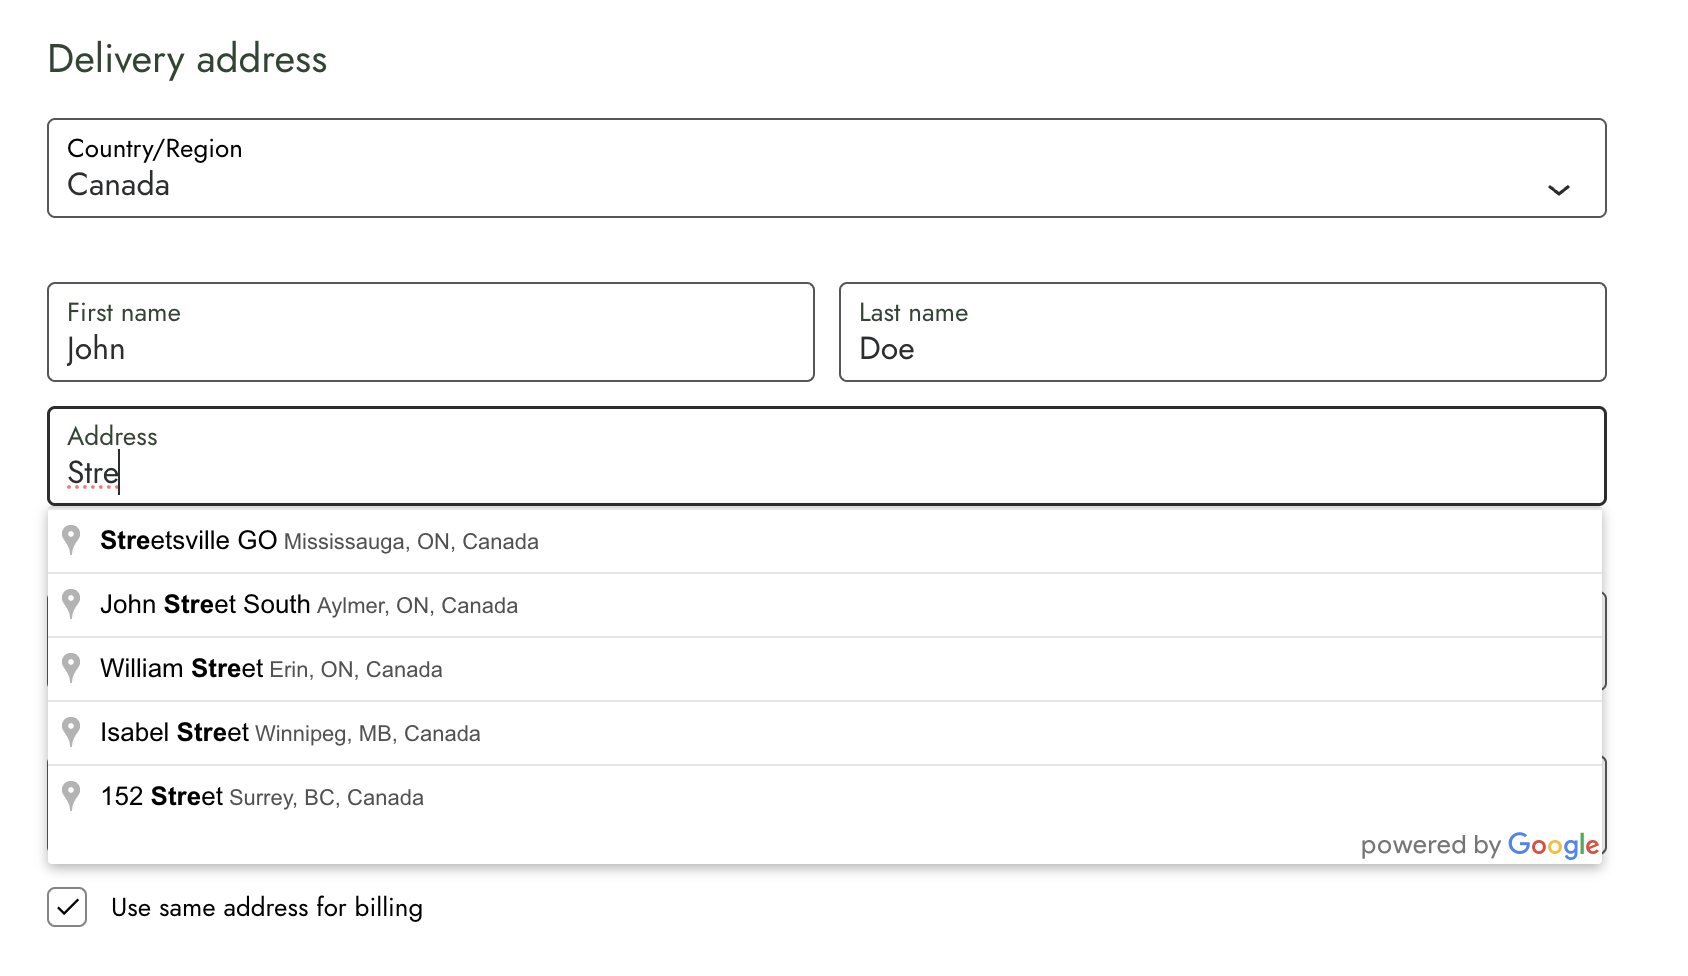Viewport: 1688px width, 976px height.
Task: Click the map pin beside William Street
Action: click(71, 668)
